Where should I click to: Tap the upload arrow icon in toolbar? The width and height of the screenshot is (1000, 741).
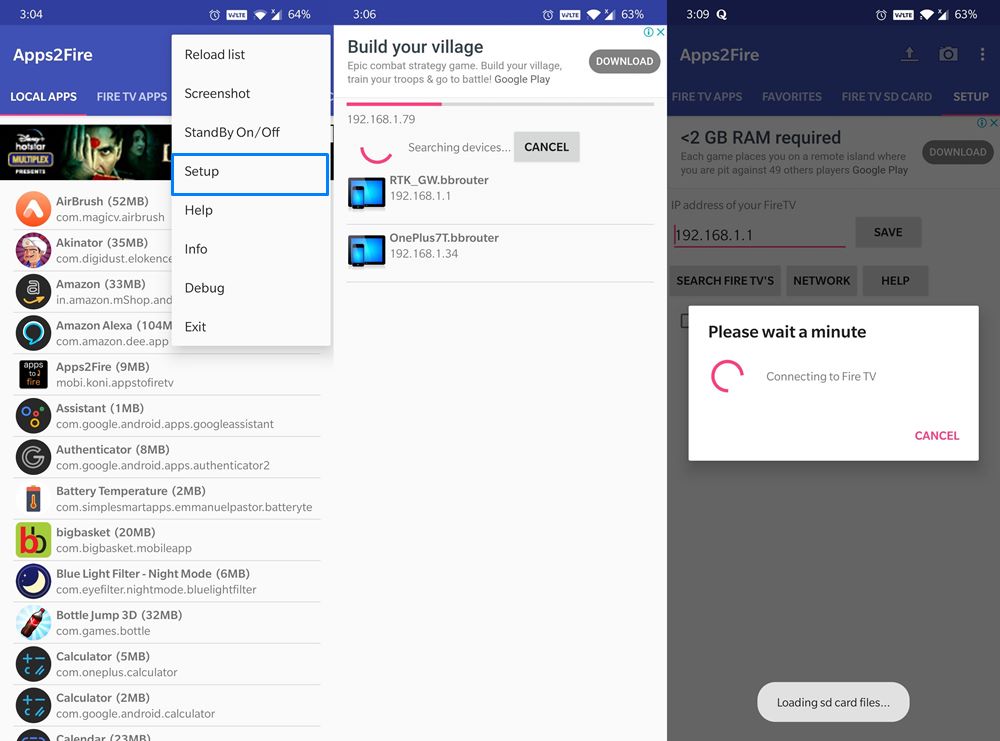point(909,55)
